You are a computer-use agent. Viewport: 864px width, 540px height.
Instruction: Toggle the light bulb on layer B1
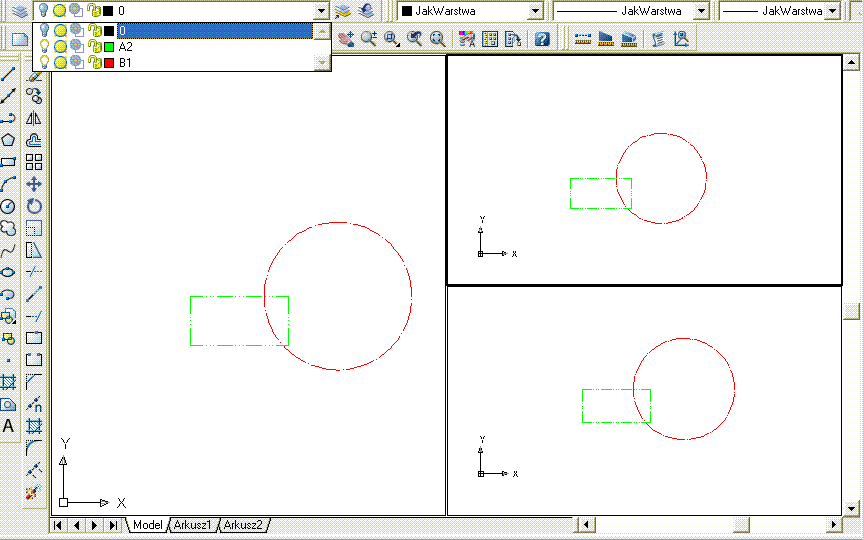tap(44, 62)
